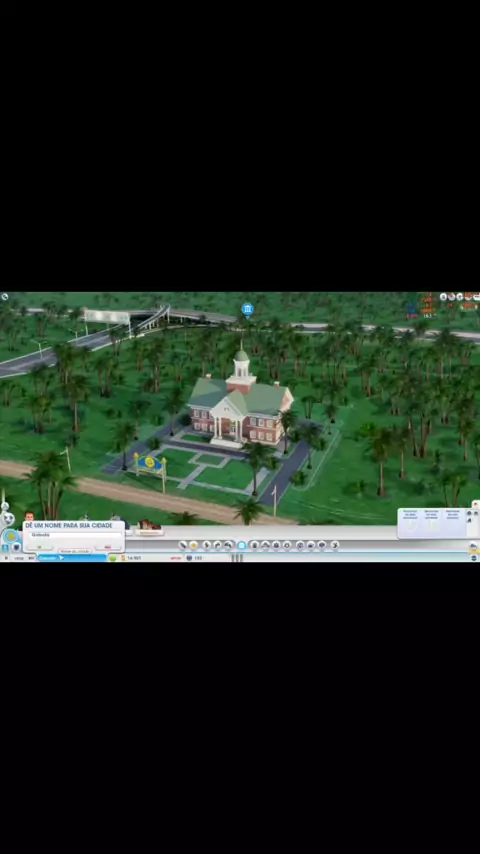This screenshot has height=854, width=480.
Task: Select the highlighted Government buildings icon
Action: [x=242, y=545]
